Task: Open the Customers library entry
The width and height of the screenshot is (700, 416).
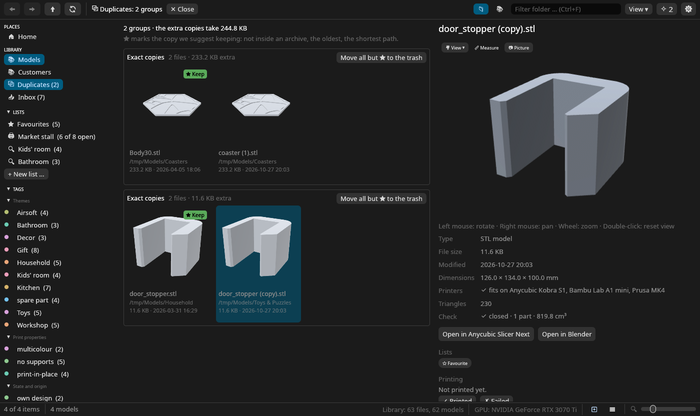Action: click(29, 72)
